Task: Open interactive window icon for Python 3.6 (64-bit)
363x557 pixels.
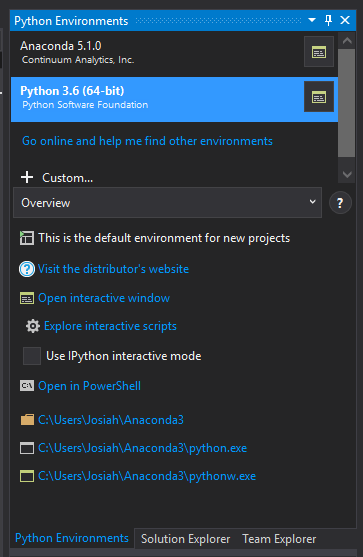Action: pos(319,97)
